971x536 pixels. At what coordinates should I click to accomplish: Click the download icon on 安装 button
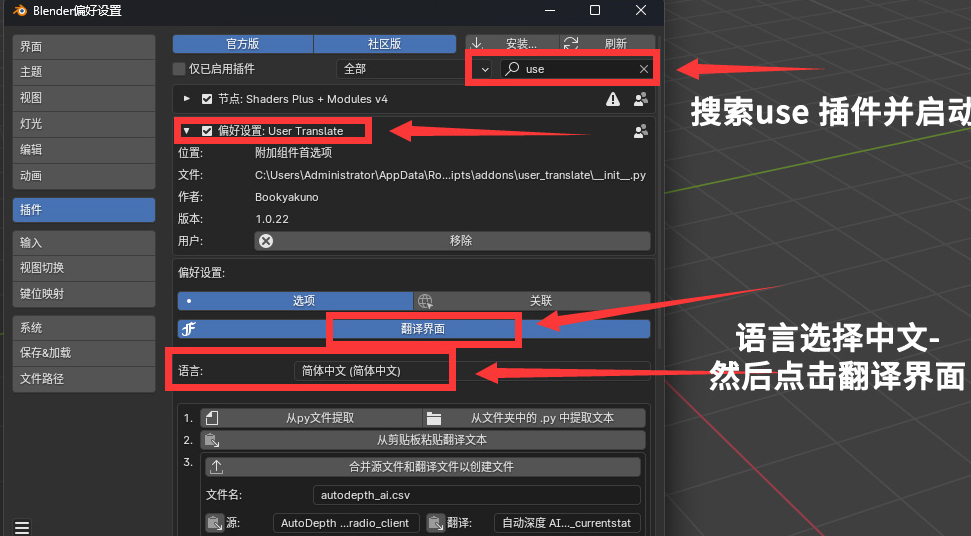pos(476,43)
